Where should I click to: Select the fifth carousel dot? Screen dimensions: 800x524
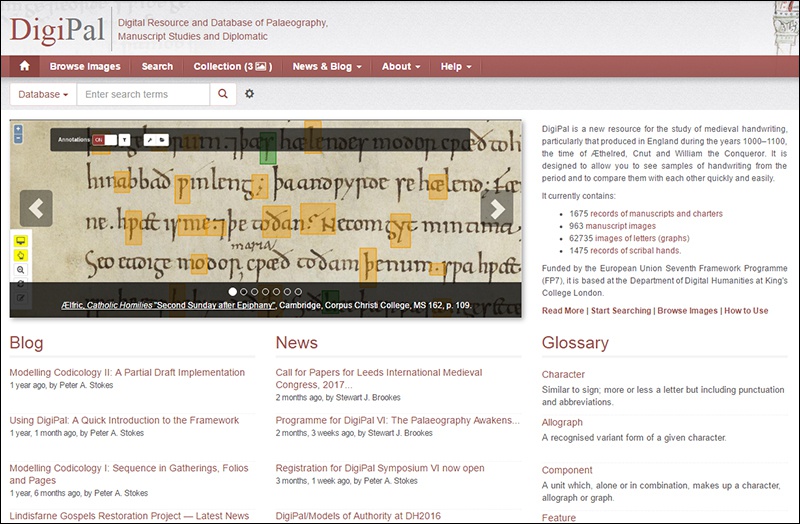coord(276,292)
